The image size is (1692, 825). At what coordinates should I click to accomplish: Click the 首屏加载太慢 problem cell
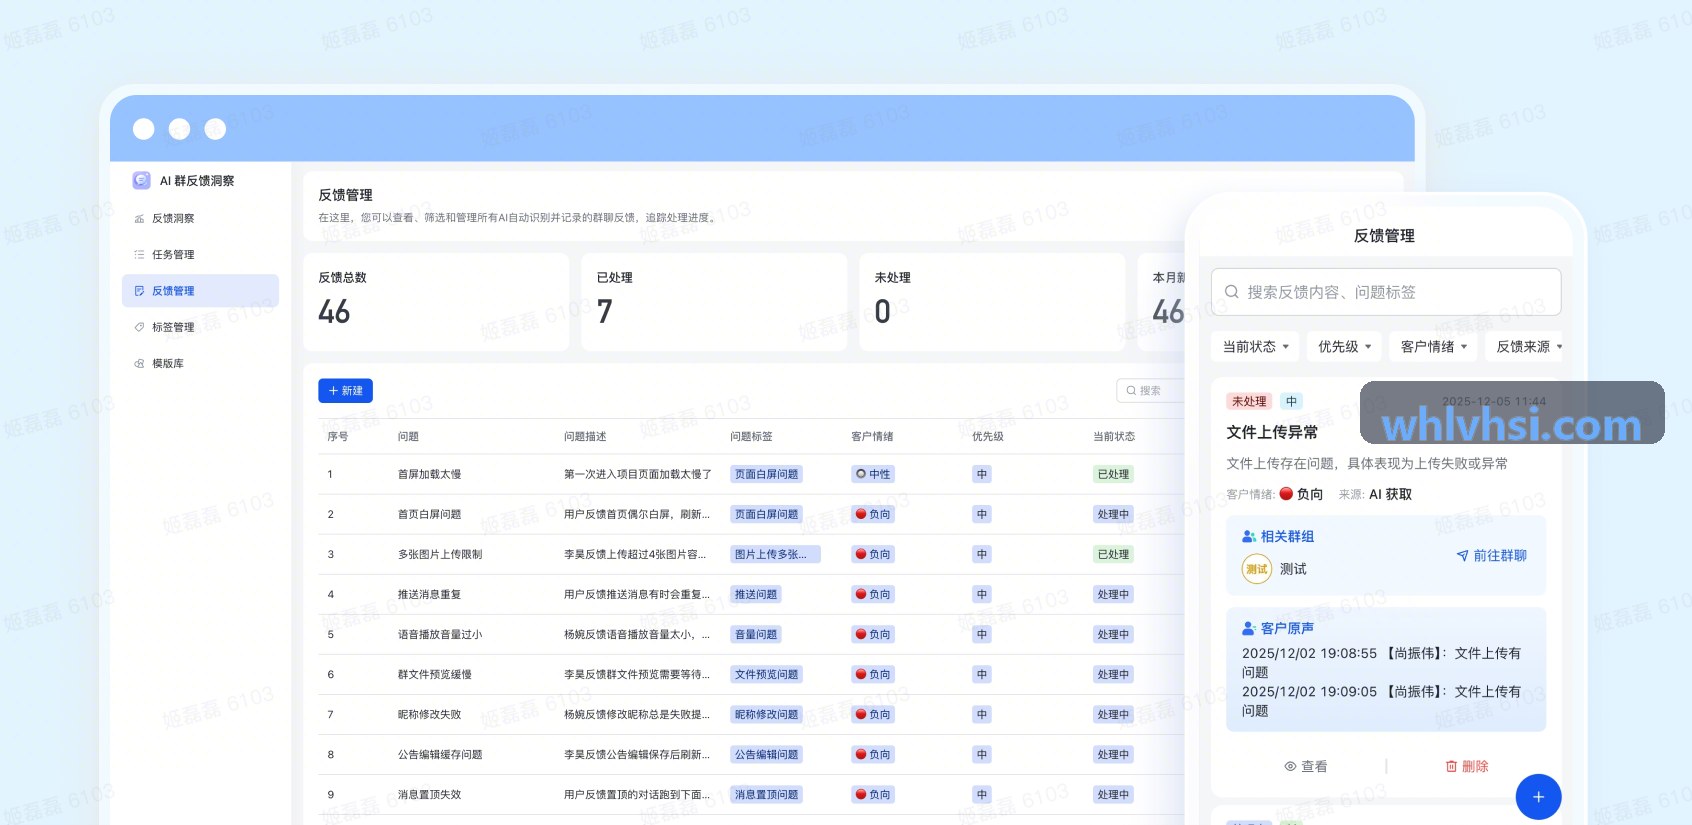(429, 474)
